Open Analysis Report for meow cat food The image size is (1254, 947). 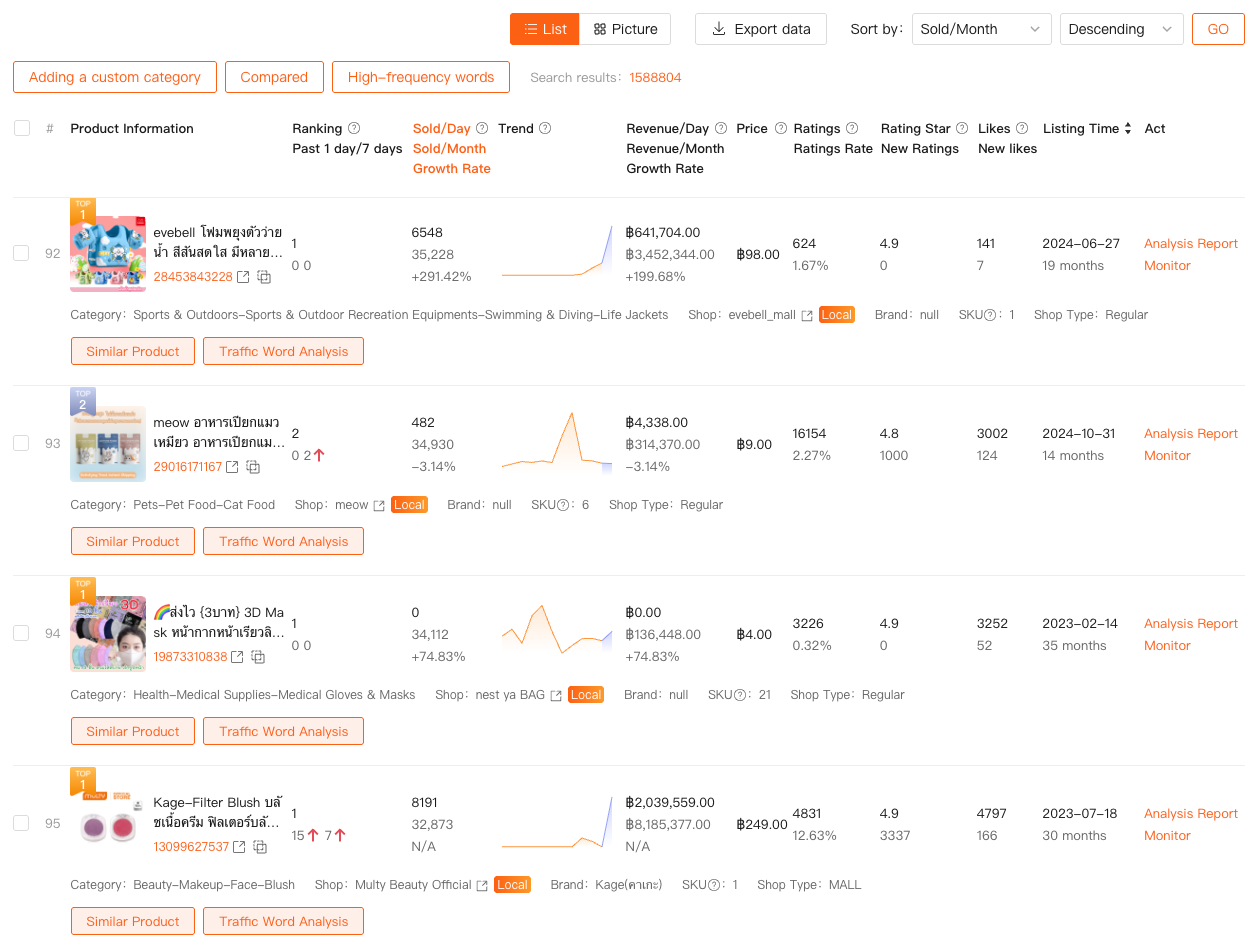click(1190, 433)
